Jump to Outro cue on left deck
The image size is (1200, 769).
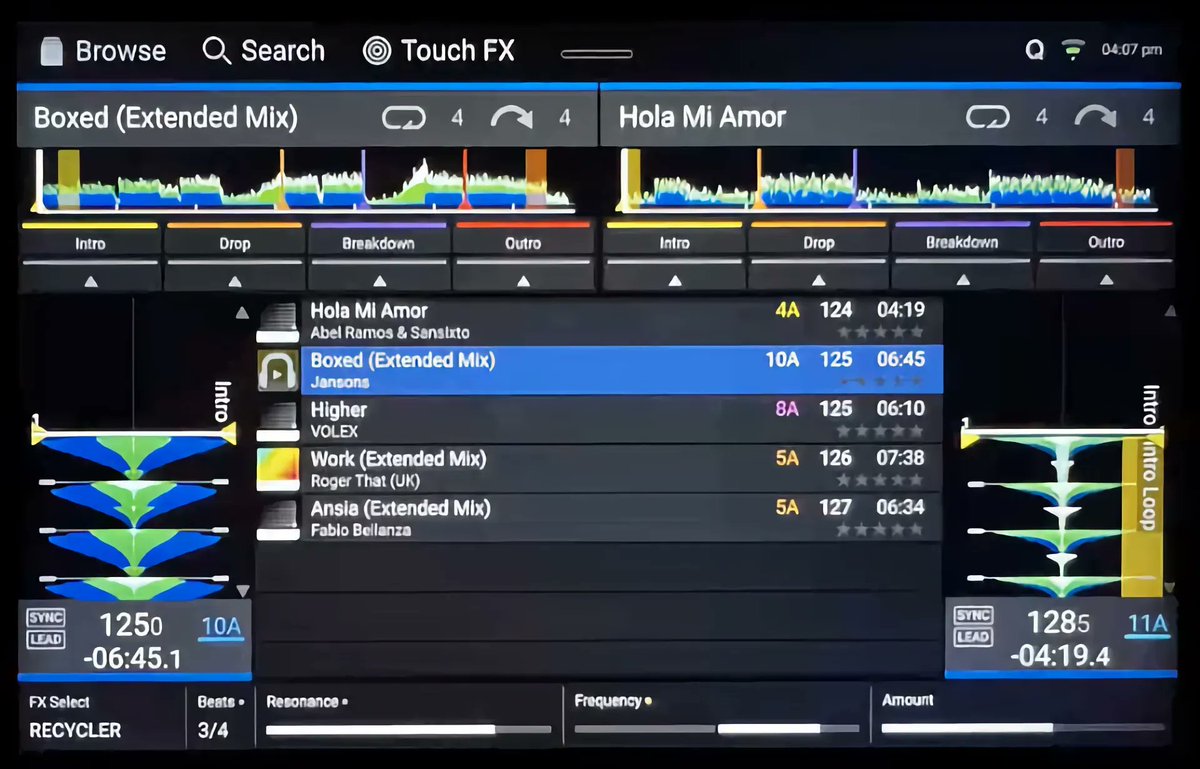523,243
